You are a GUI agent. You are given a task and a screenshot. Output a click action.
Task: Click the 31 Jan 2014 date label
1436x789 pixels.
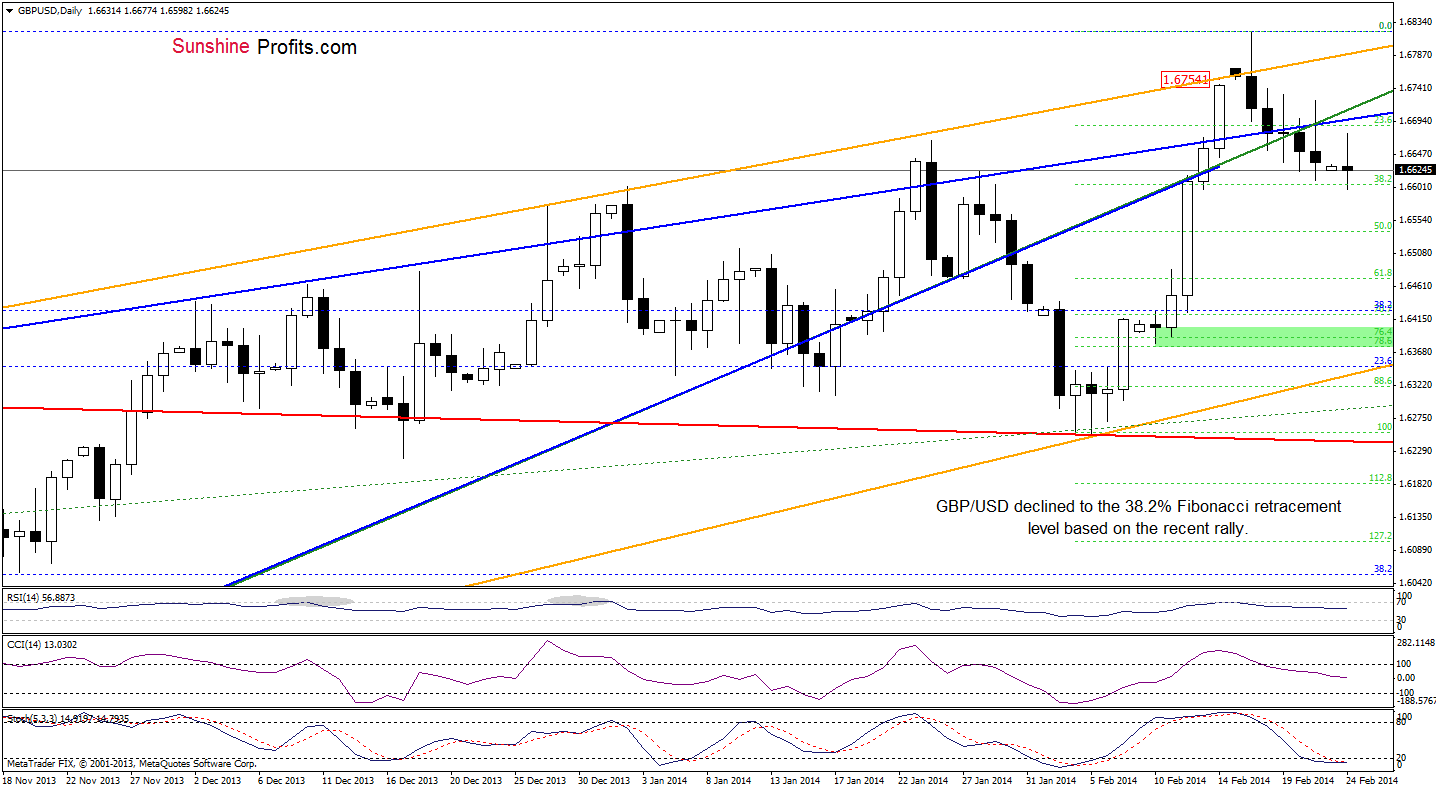click(x=1052, y=780)
